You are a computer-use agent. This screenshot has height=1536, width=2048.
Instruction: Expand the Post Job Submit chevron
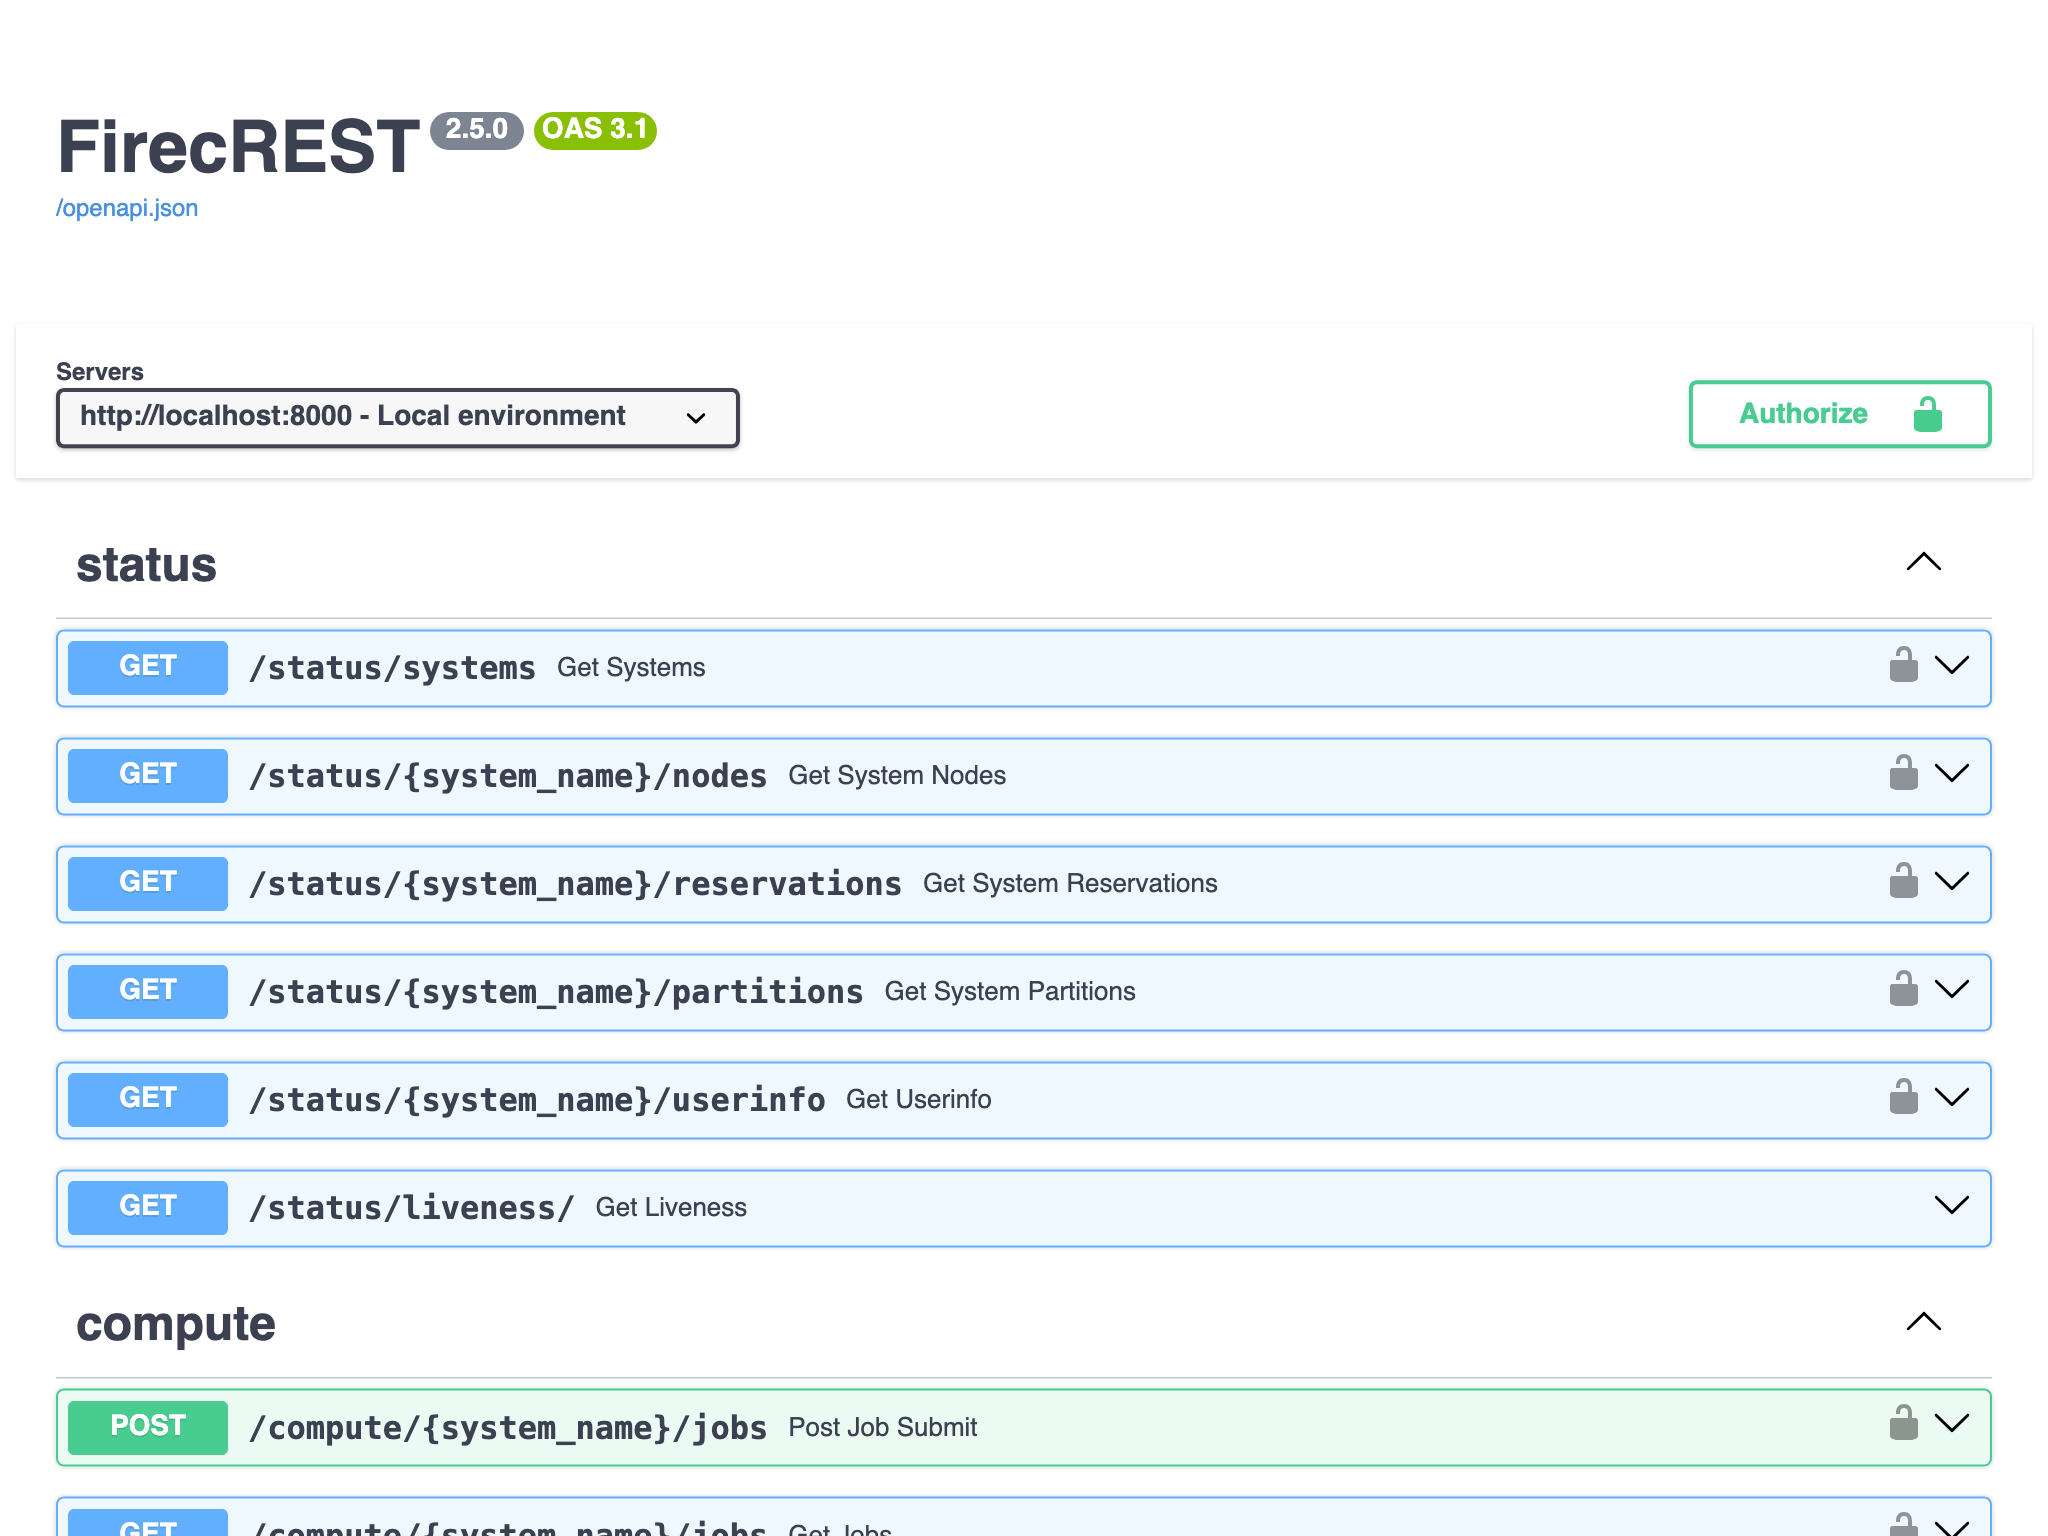[x=1951, y=1424]
